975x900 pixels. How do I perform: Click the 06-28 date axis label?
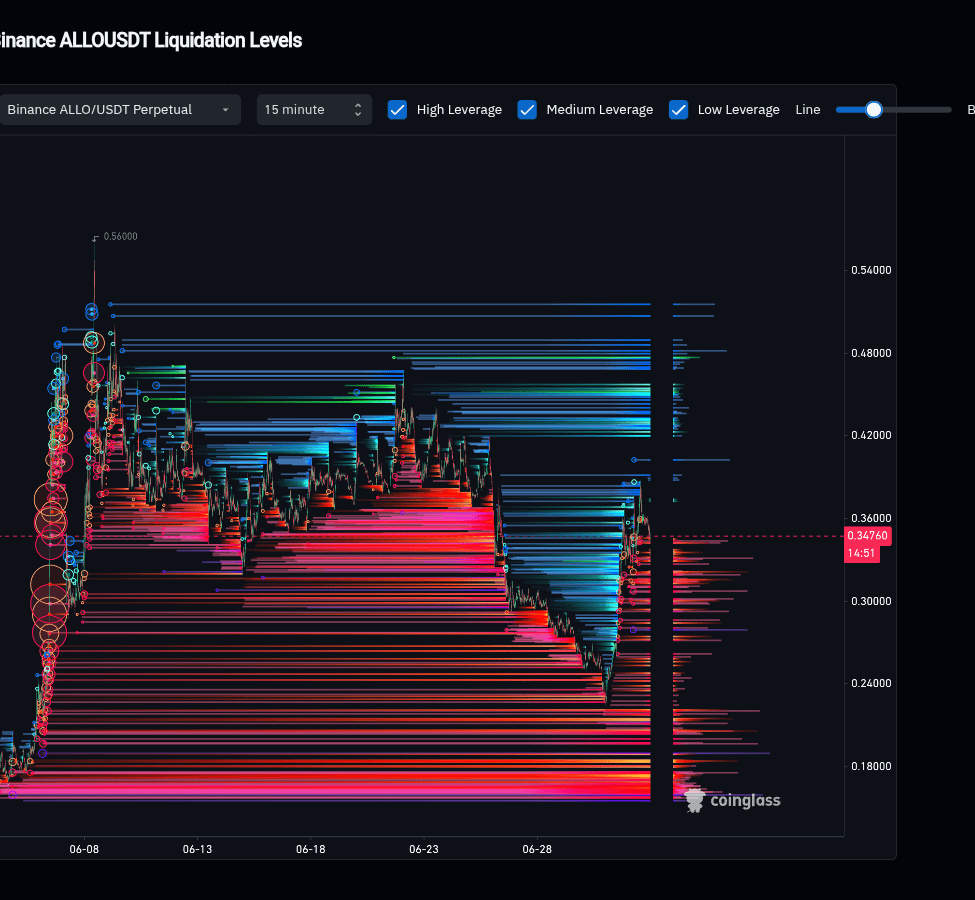[537, 849]
